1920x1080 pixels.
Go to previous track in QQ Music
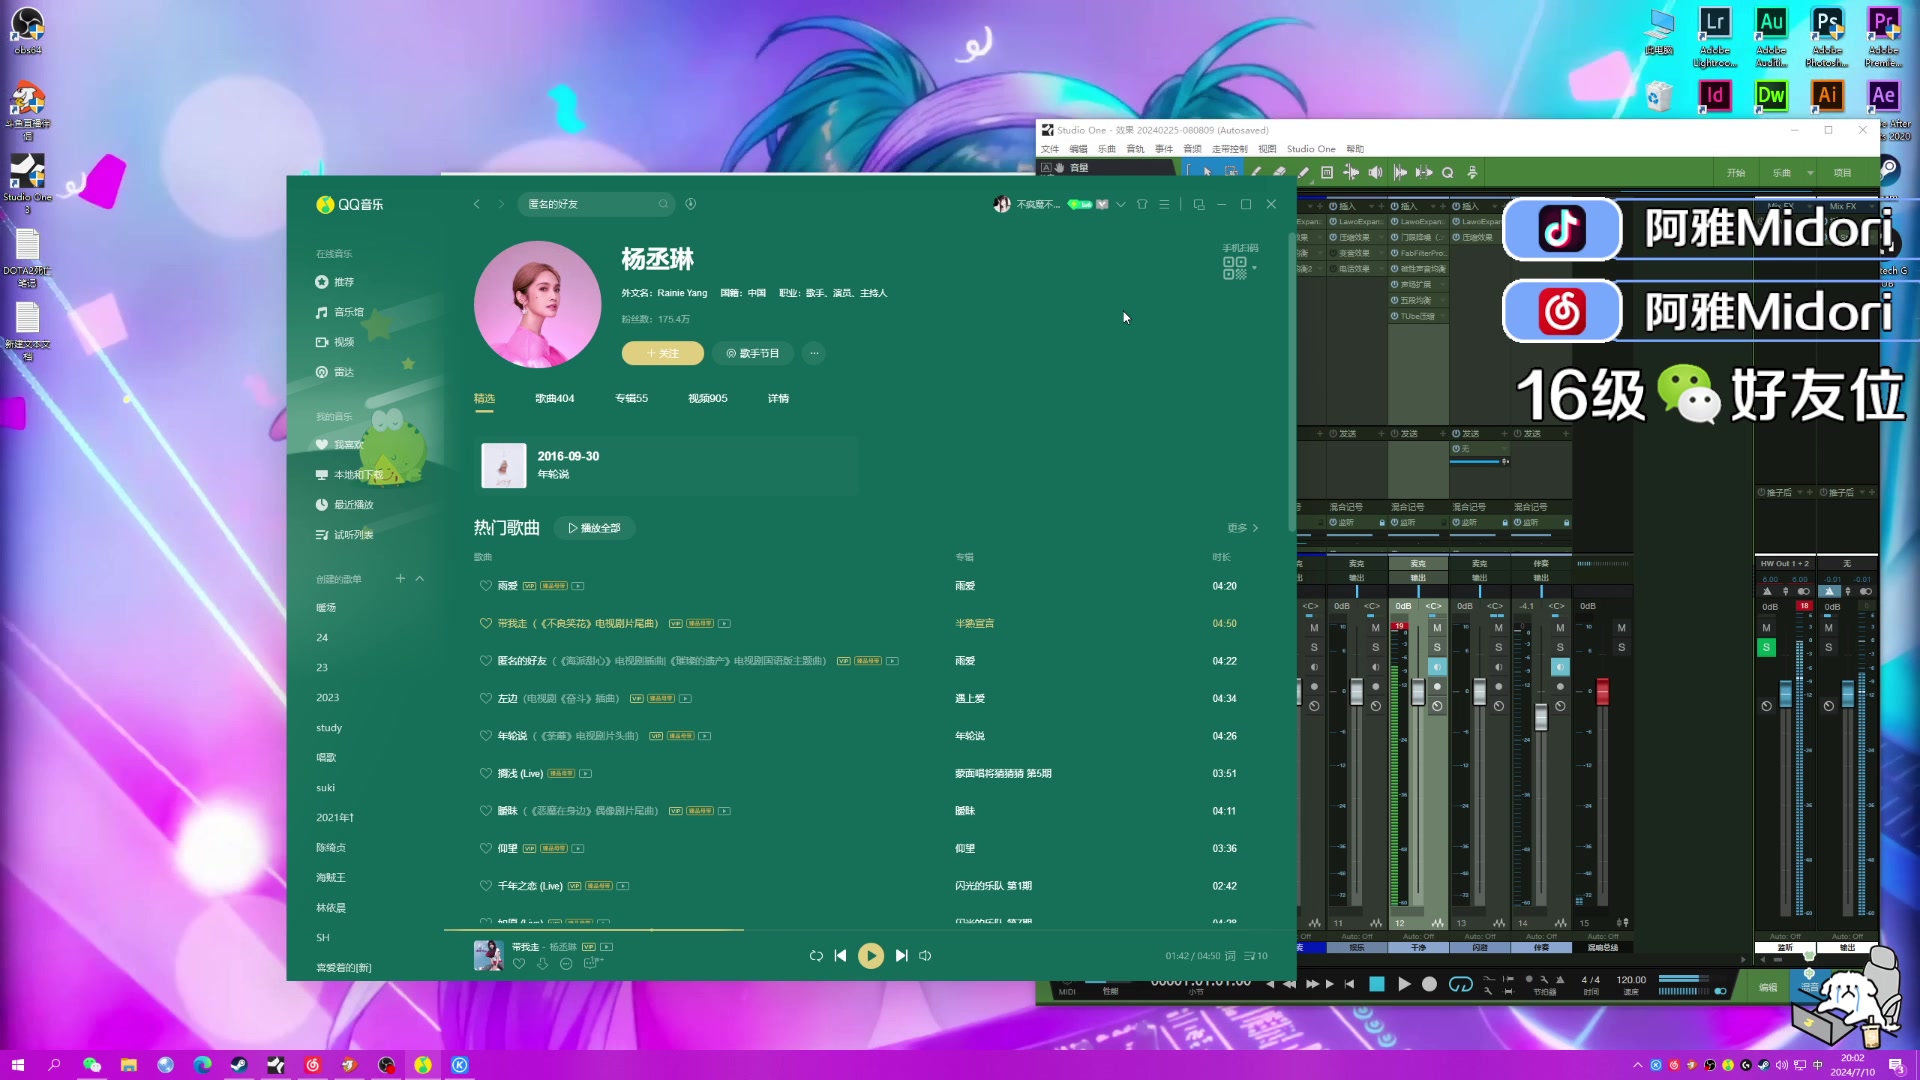(x=840, y=955)
